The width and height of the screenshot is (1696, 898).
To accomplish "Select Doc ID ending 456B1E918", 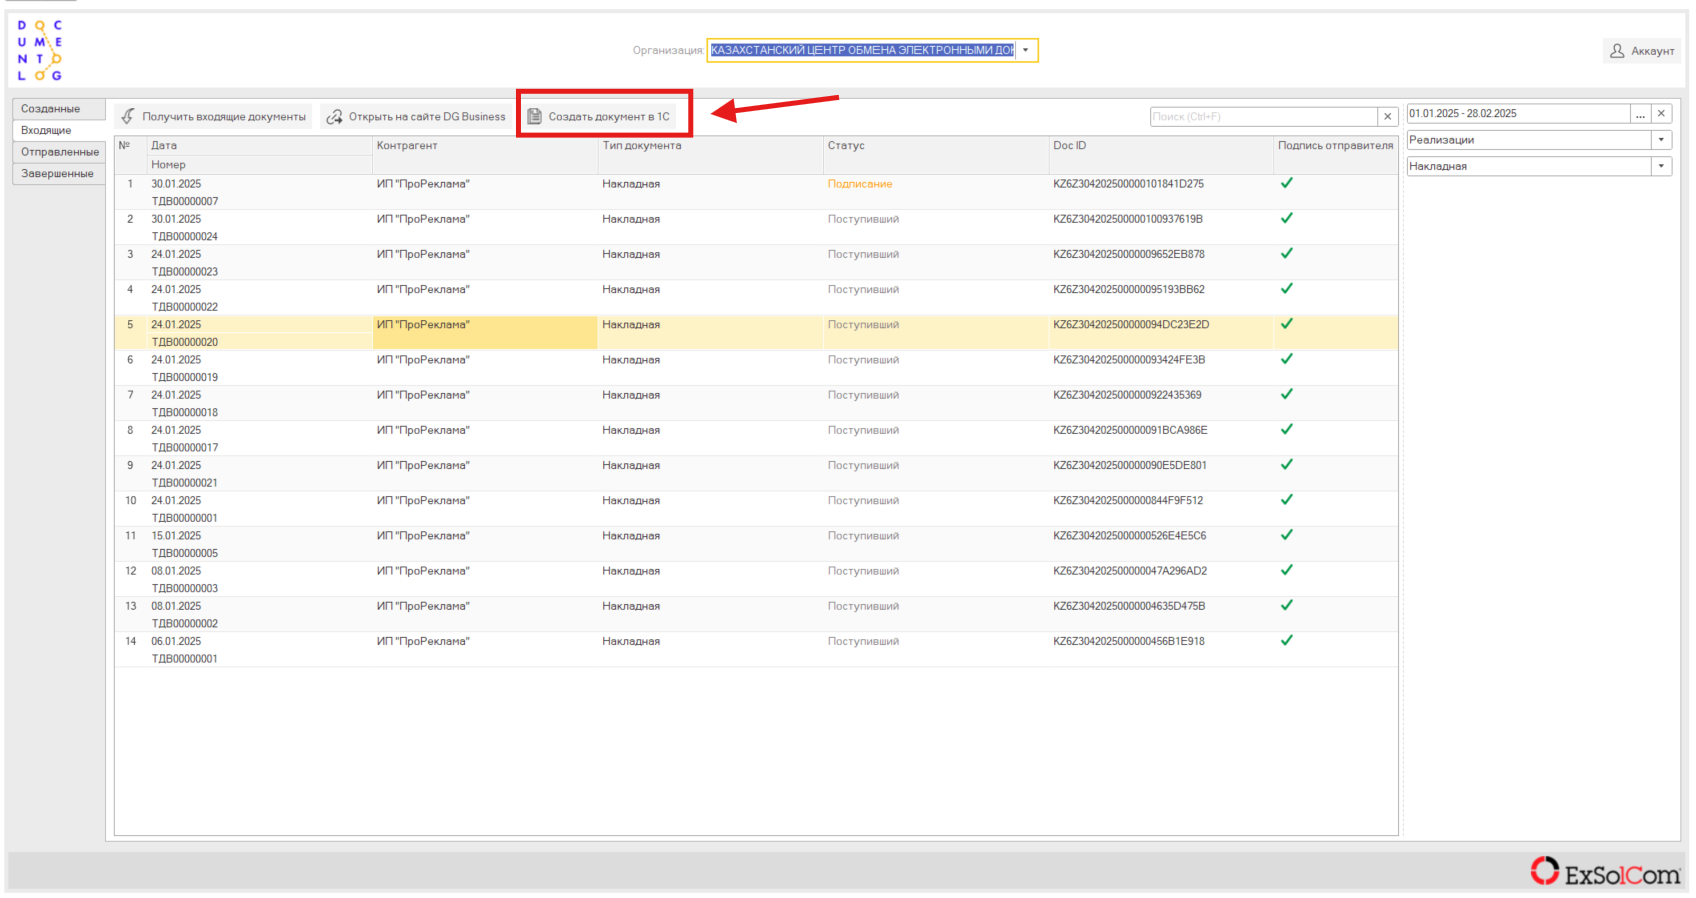I will click(1129, 642).
